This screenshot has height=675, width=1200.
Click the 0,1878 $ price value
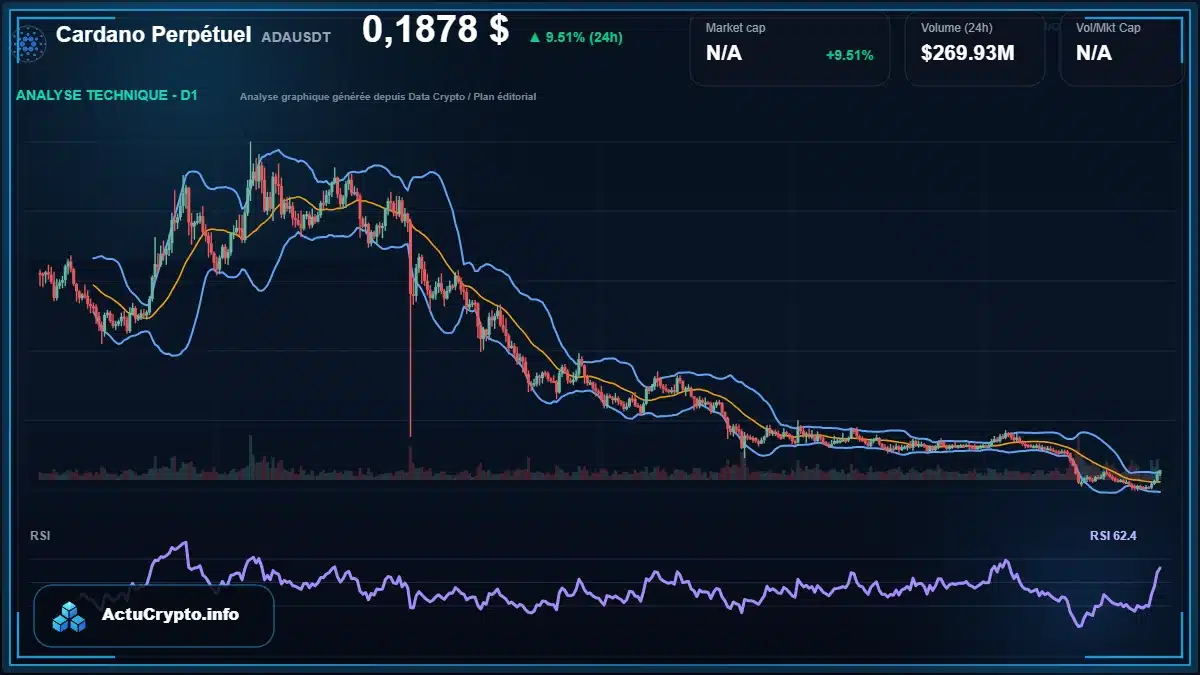436,30
